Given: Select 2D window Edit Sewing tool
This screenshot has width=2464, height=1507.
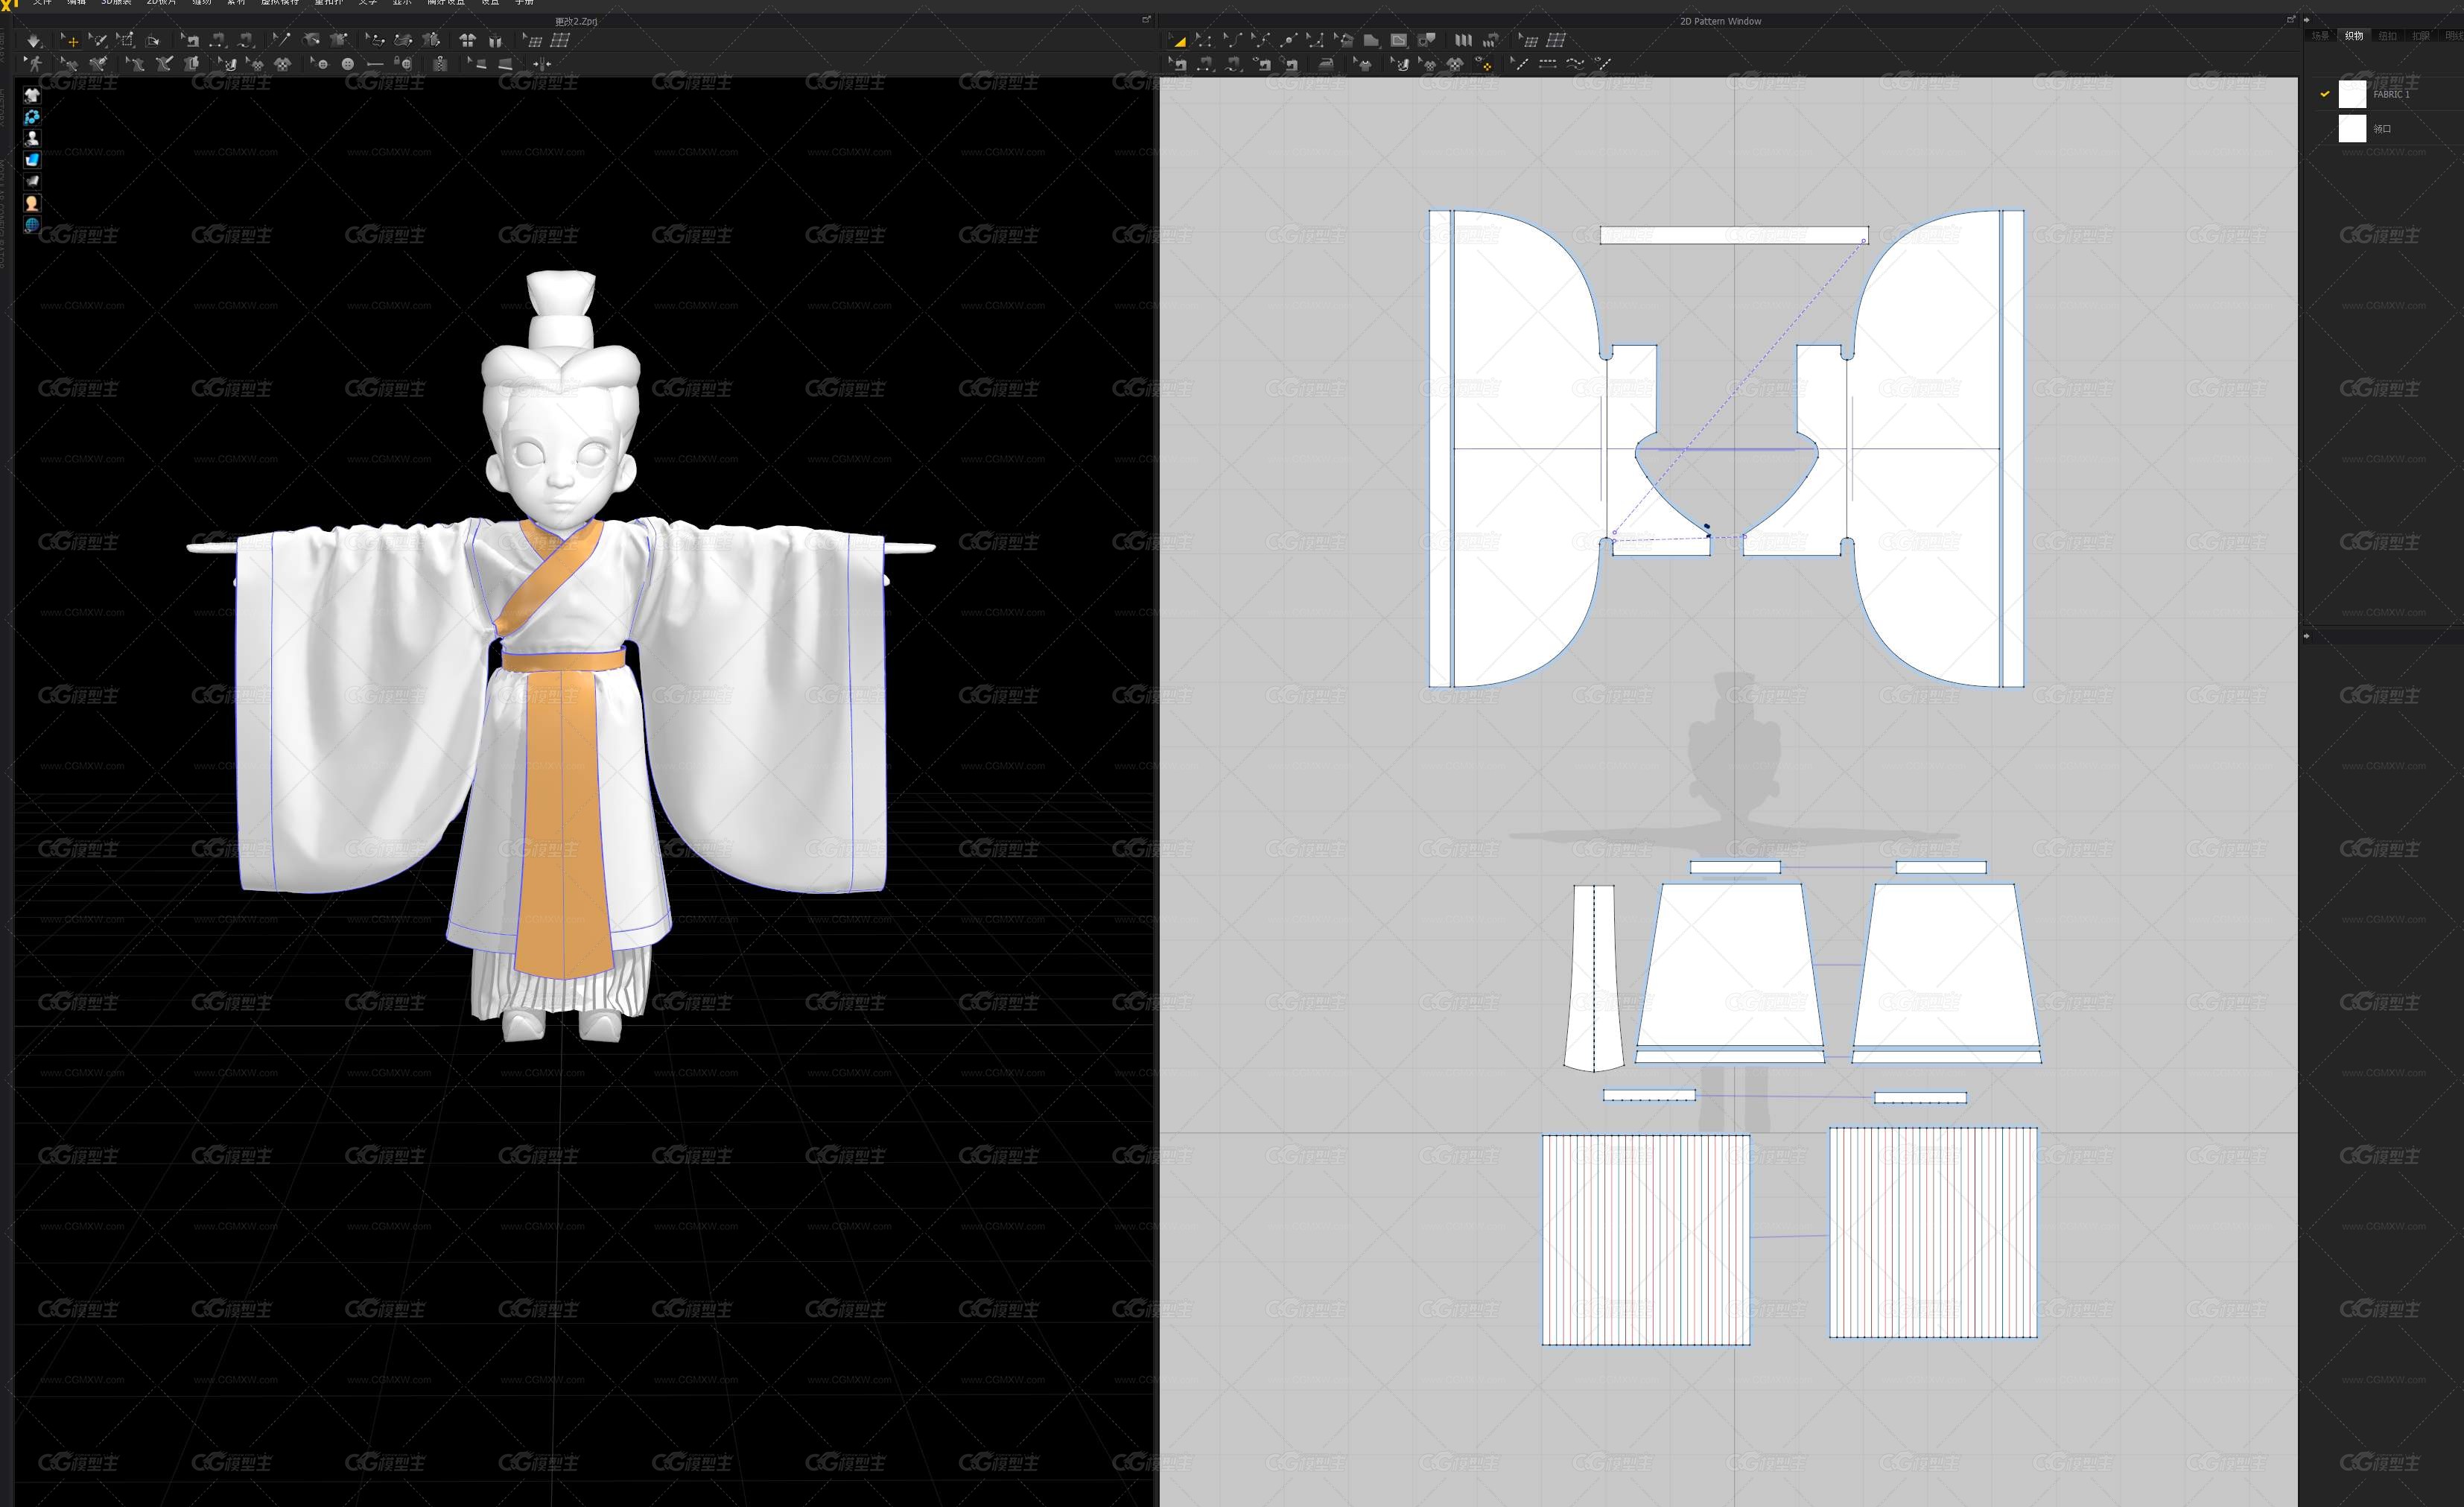Looking at the screenshot, I should point(1178,63).
